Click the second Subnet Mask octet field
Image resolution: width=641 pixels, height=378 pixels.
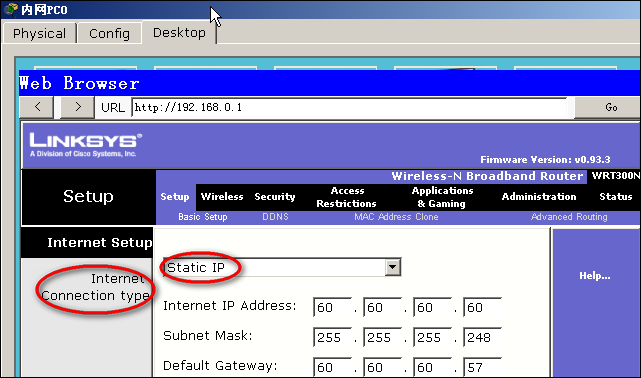point(382,337)
